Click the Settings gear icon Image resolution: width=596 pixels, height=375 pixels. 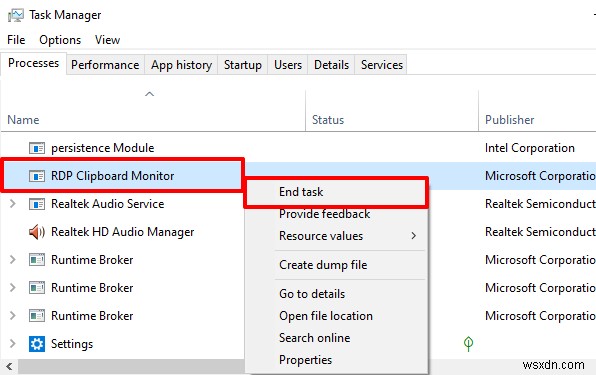tap(37, 344)
